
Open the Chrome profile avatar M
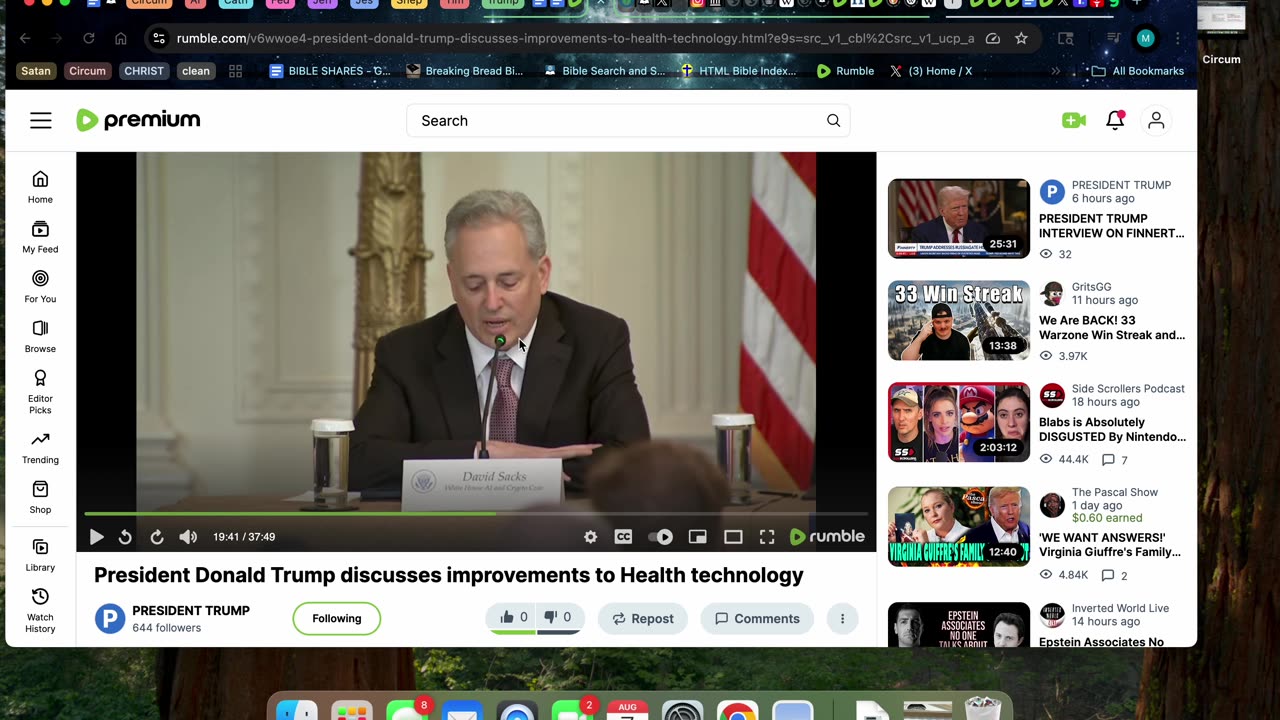pos(1146,38)
